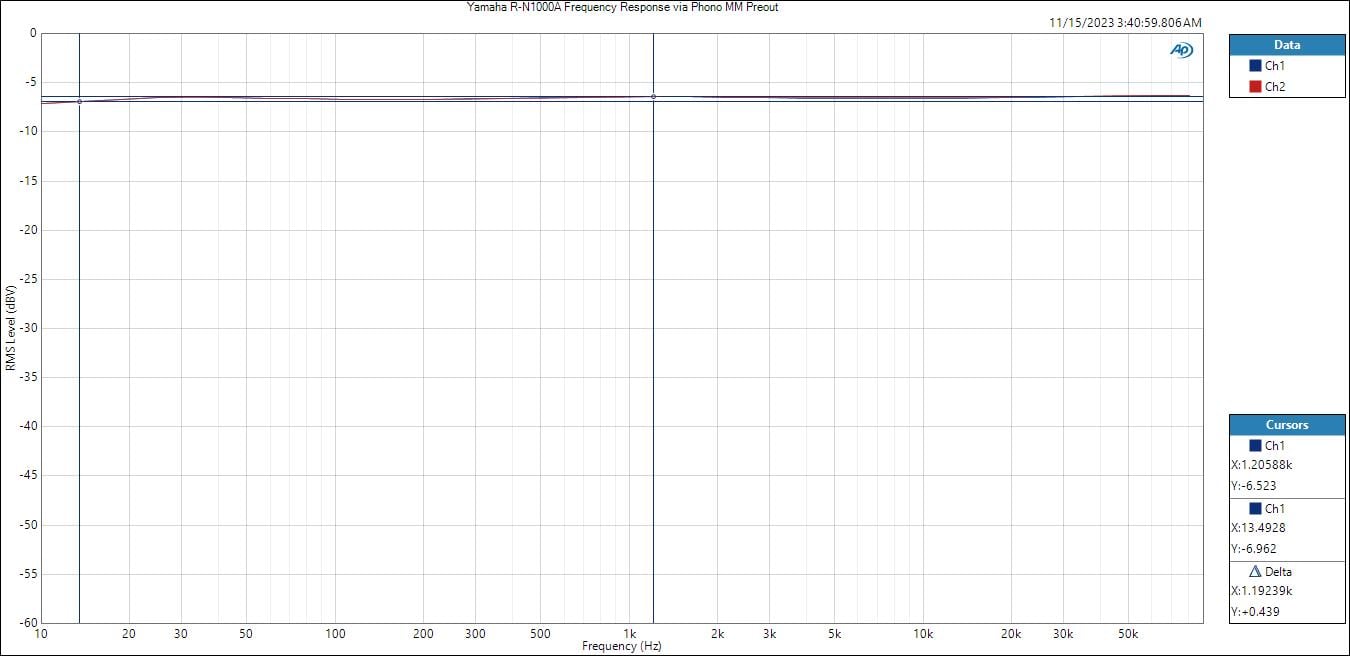
Task: Click the 20k tick label on frequency axis
Action: click(x=1011, y=634)
